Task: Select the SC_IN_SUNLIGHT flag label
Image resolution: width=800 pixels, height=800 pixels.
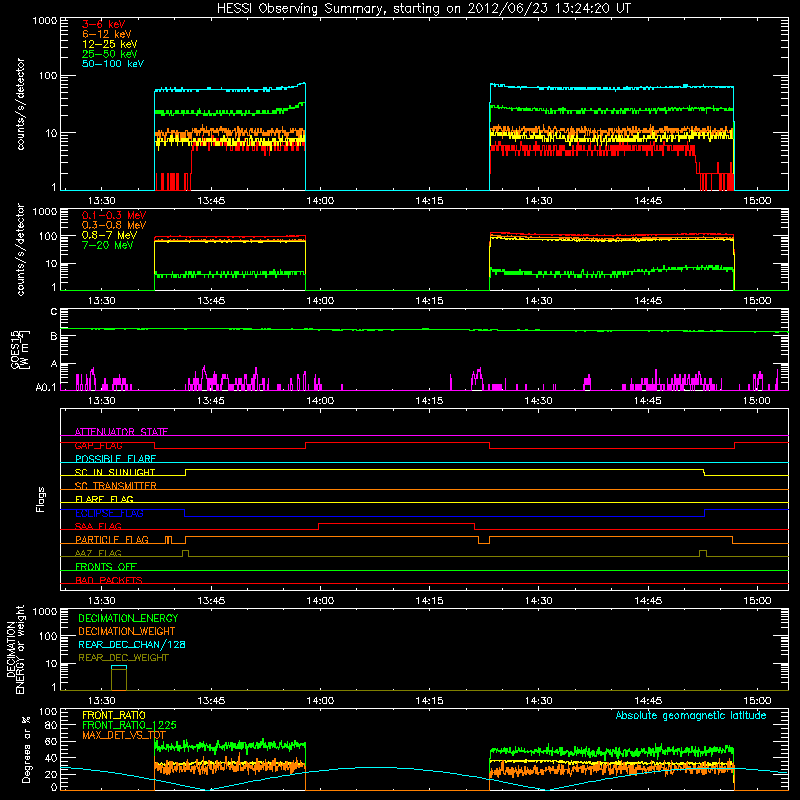Action: click(x=115, y=472)
